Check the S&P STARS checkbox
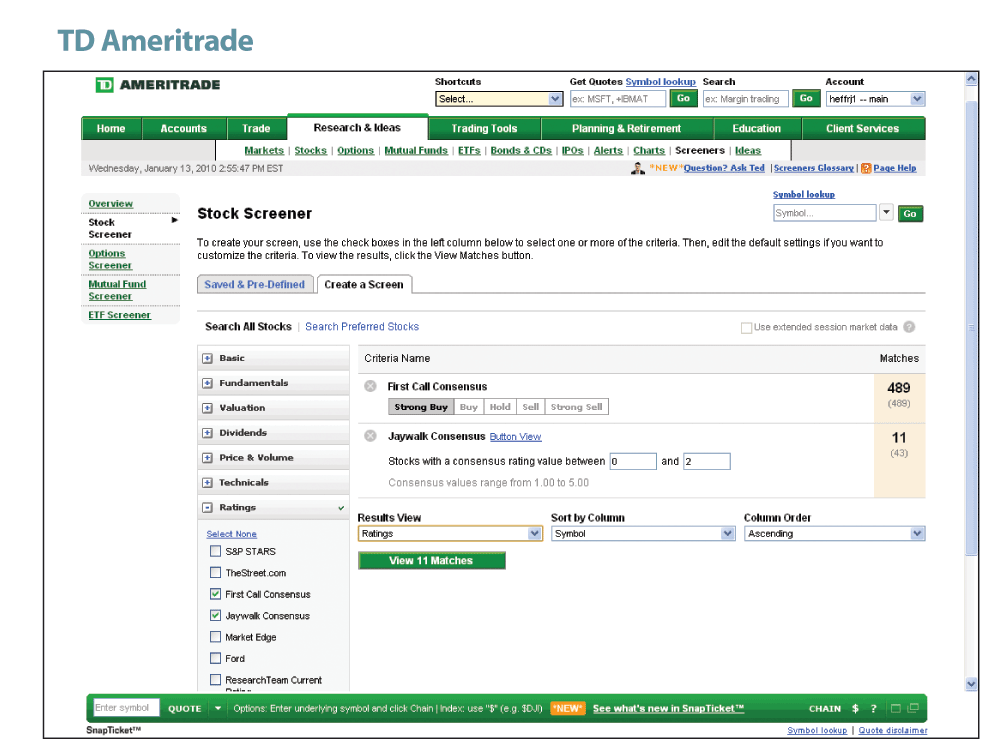The height and width of the screenshot is (749, 987). [x=215, y=551]
